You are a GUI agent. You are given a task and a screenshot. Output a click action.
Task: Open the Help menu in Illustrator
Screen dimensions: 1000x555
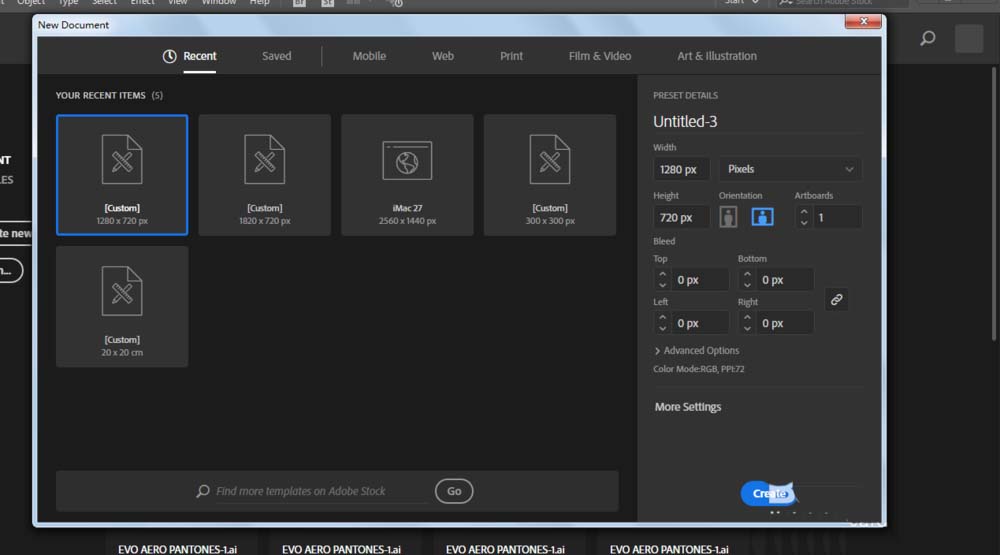(x=259, y=3)
